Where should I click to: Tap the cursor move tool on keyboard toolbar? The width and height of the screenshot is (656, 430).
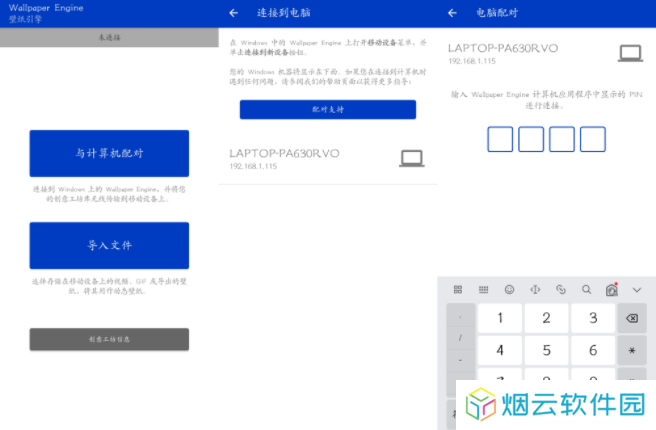[x=535, y=289]
